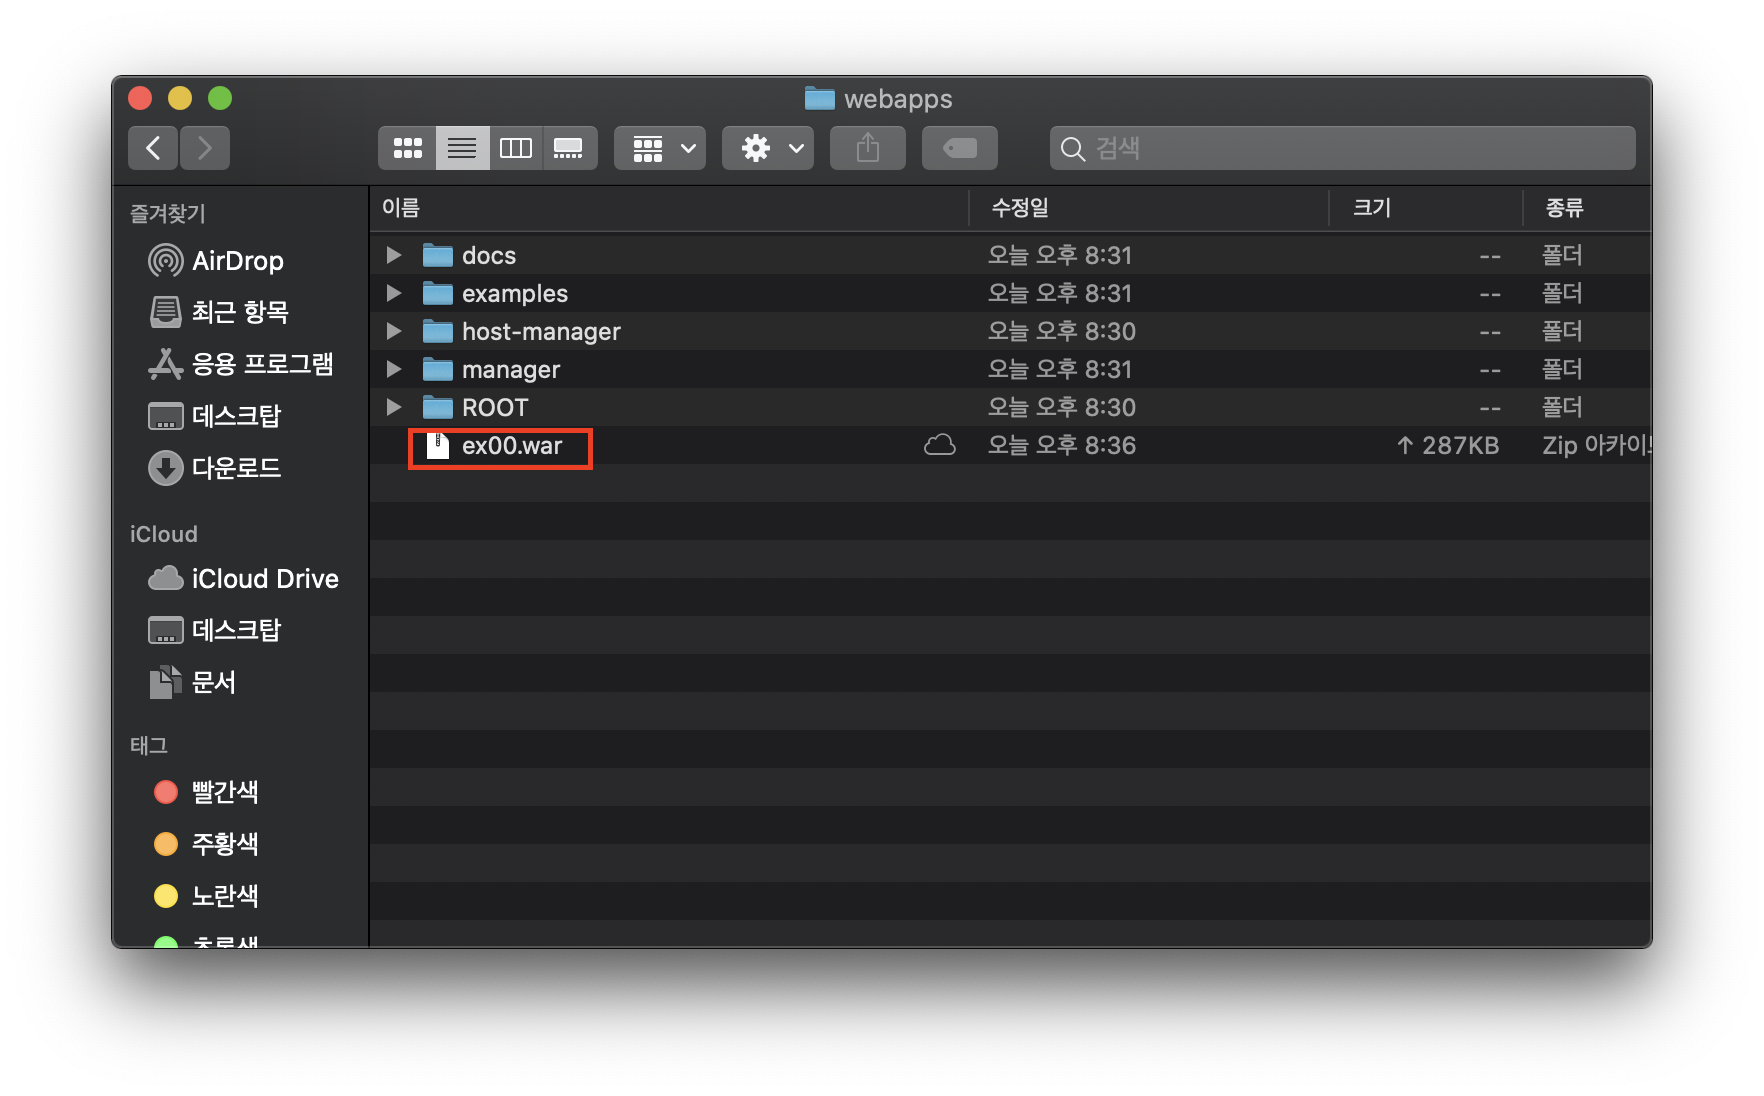Click the iCloud status icon for ex00.war
Image resolution: width=1764 pixels, height=1096 pixels.
click(940, 445)
